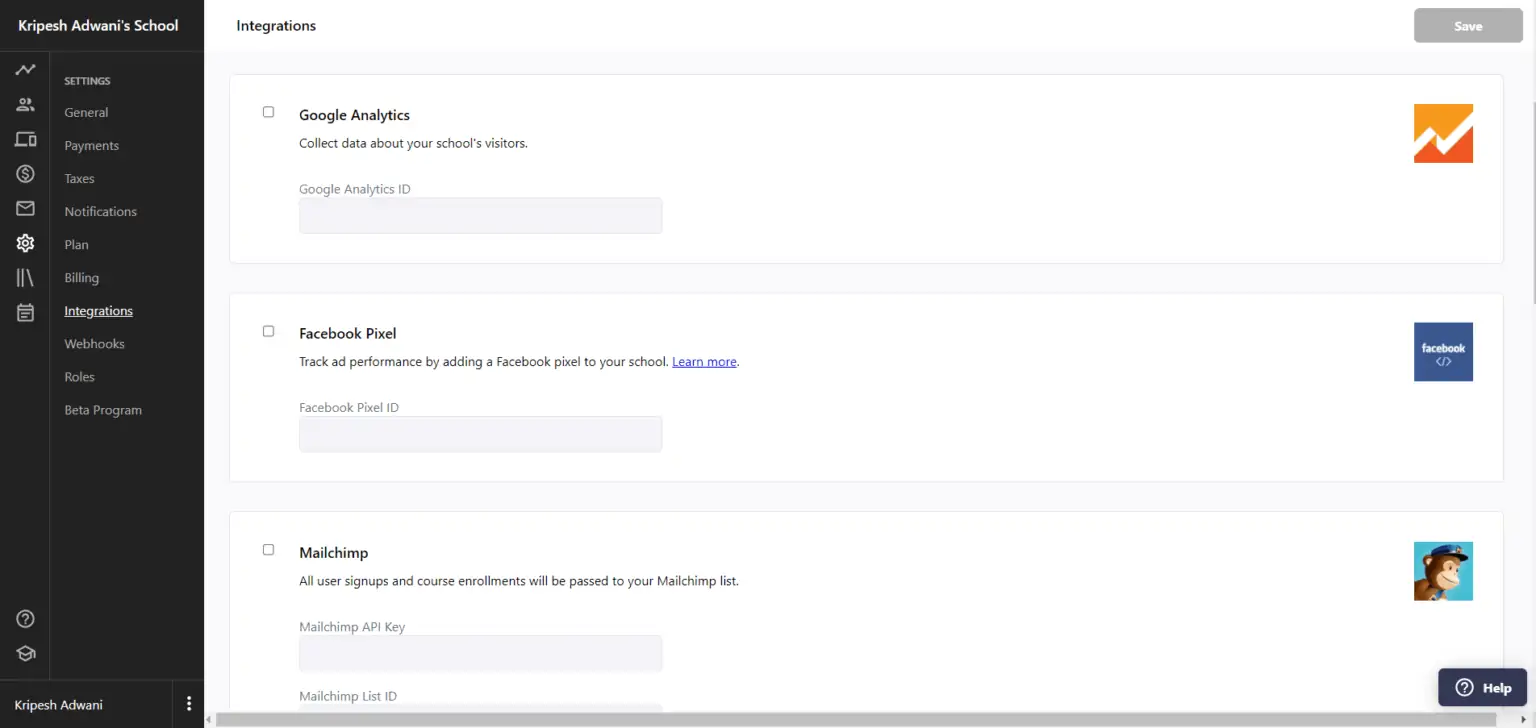Open the graduation cap icon in sidebar
The image size is (1536, 728).
25,653
